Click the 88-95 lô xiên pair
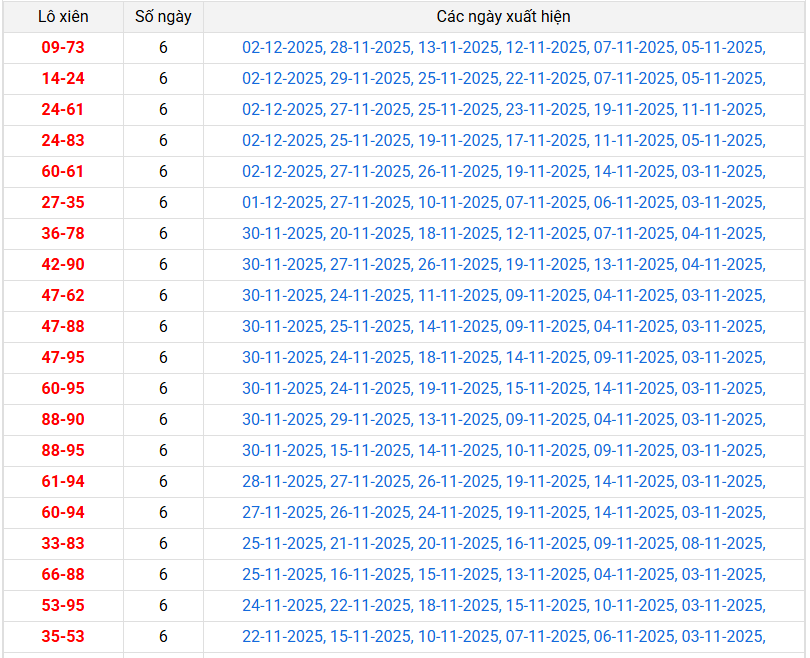The height and width of the screenshot is (658, 810). point(63,450)
